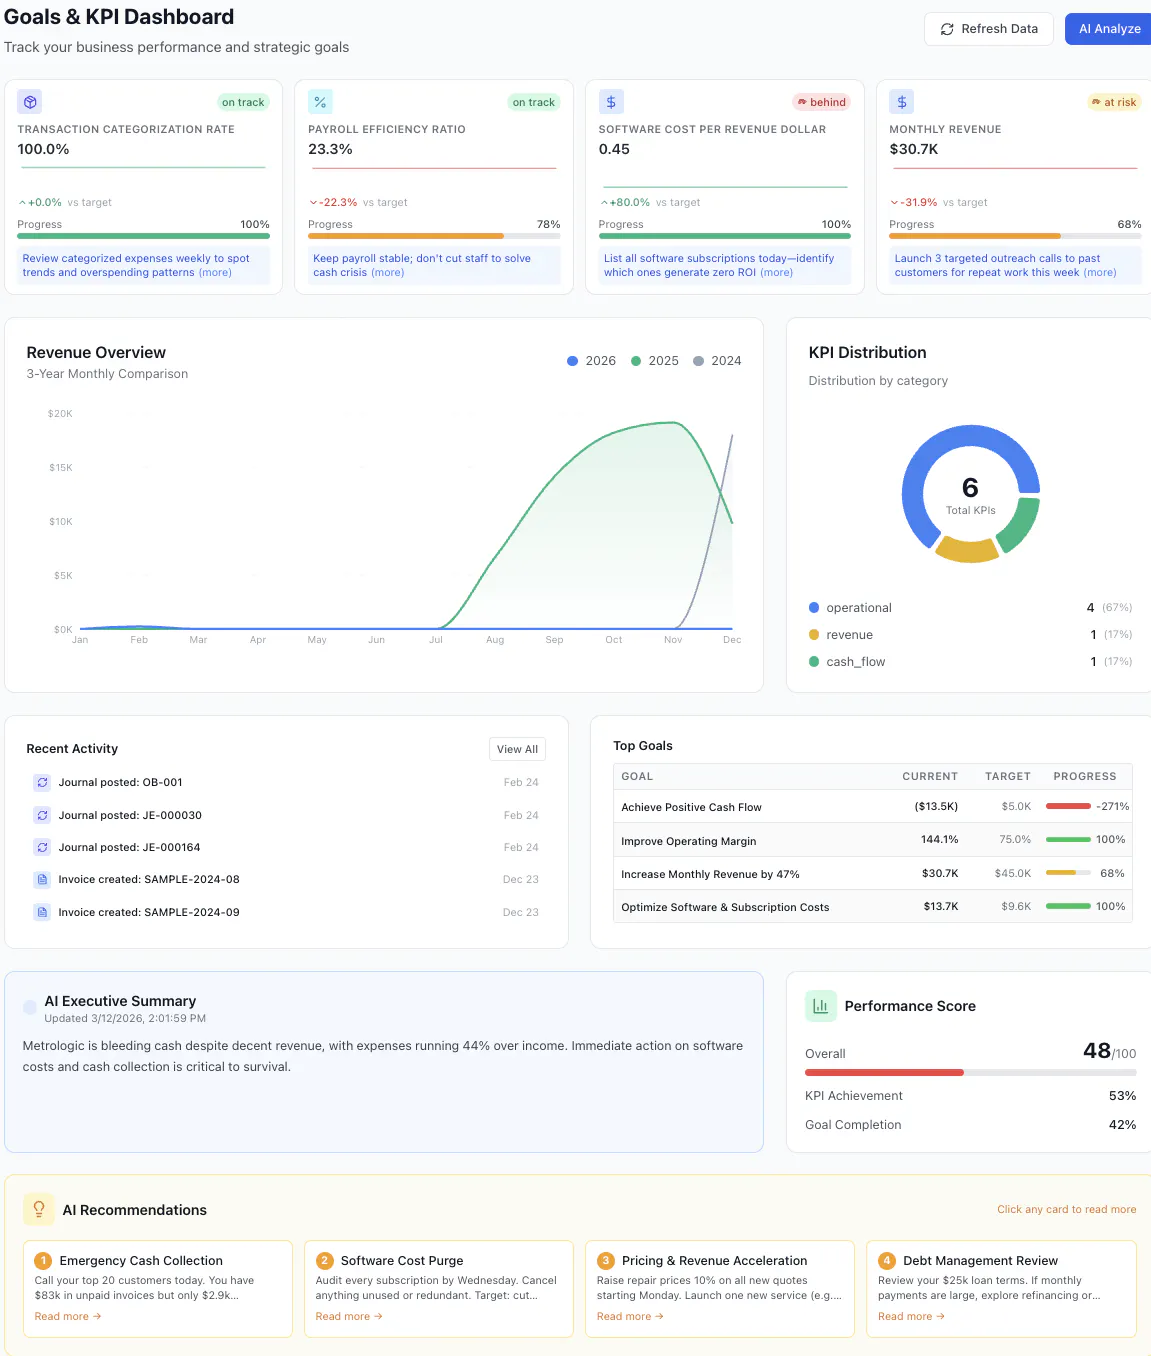1151x1356 pixels.
Task: Open the Emergency Cash Collection card title
Action: 141,1261
